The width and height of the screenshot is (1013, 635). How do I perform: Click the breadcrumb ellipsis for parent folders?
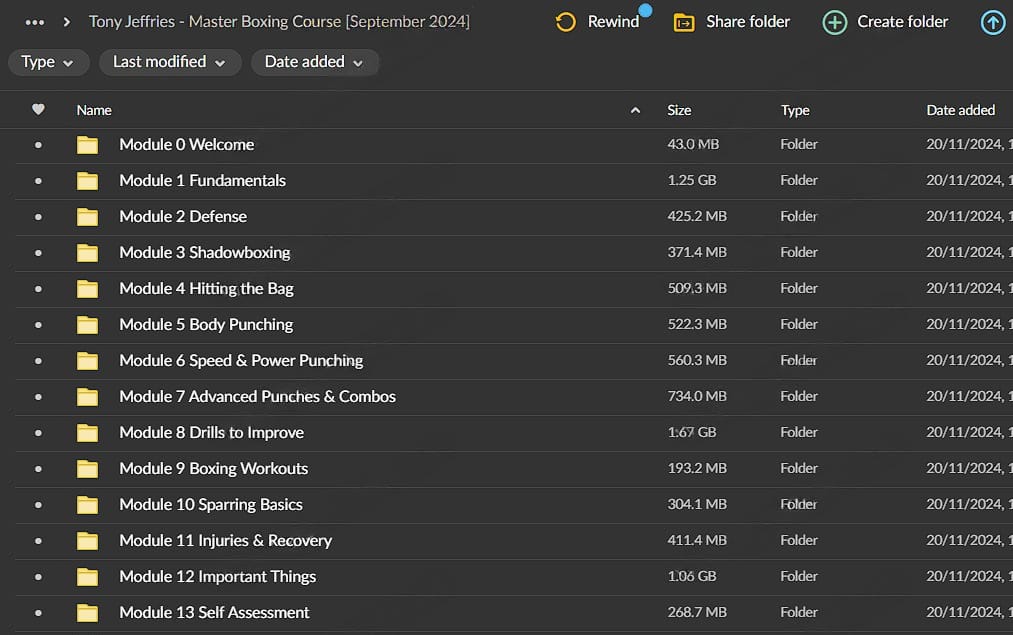click(x=35, y=22)
